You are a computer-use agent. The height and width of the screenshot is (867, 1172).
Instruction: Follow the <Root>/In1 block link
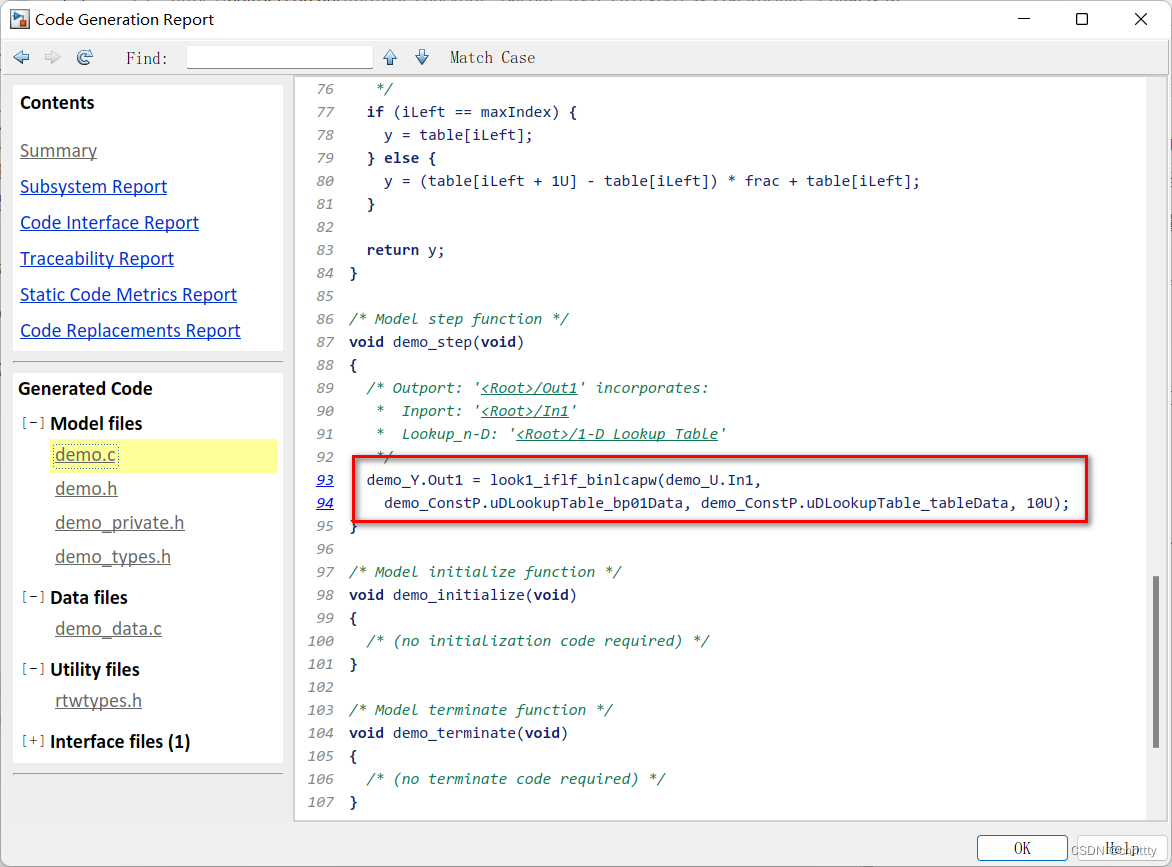(525, 411)
